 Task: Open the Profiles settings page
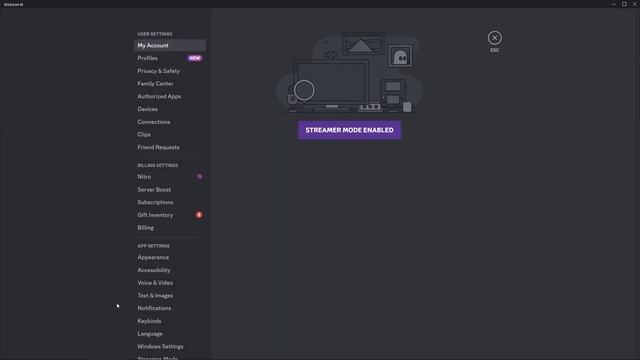pyautogui.click(x=170, y=58)
